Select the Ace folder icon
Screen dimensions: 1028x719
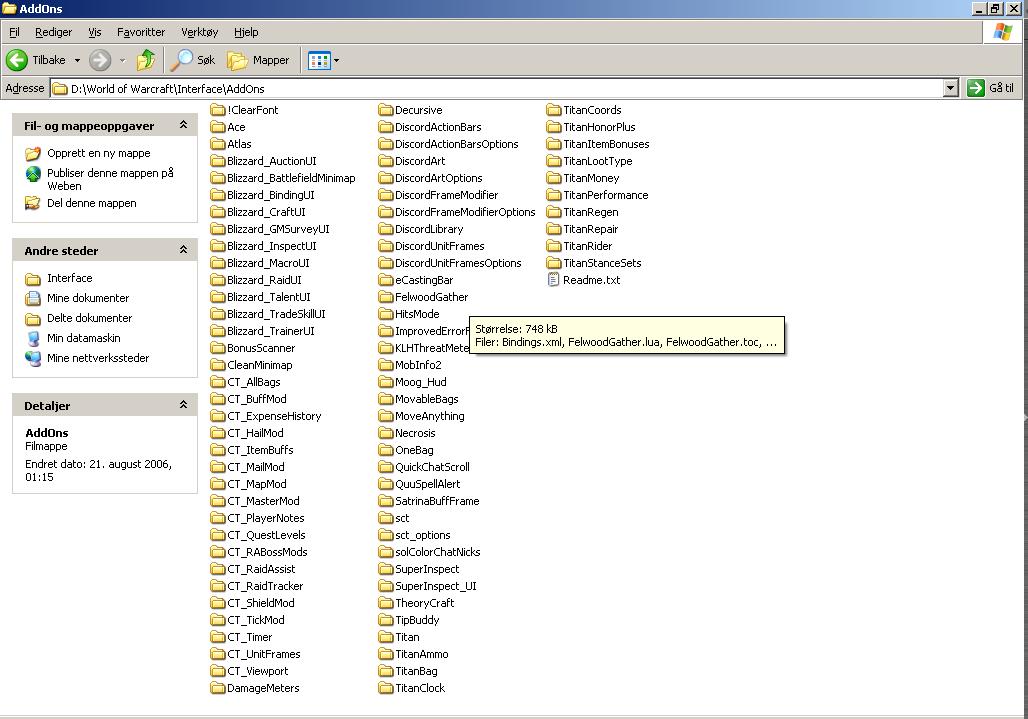[218, 126]
